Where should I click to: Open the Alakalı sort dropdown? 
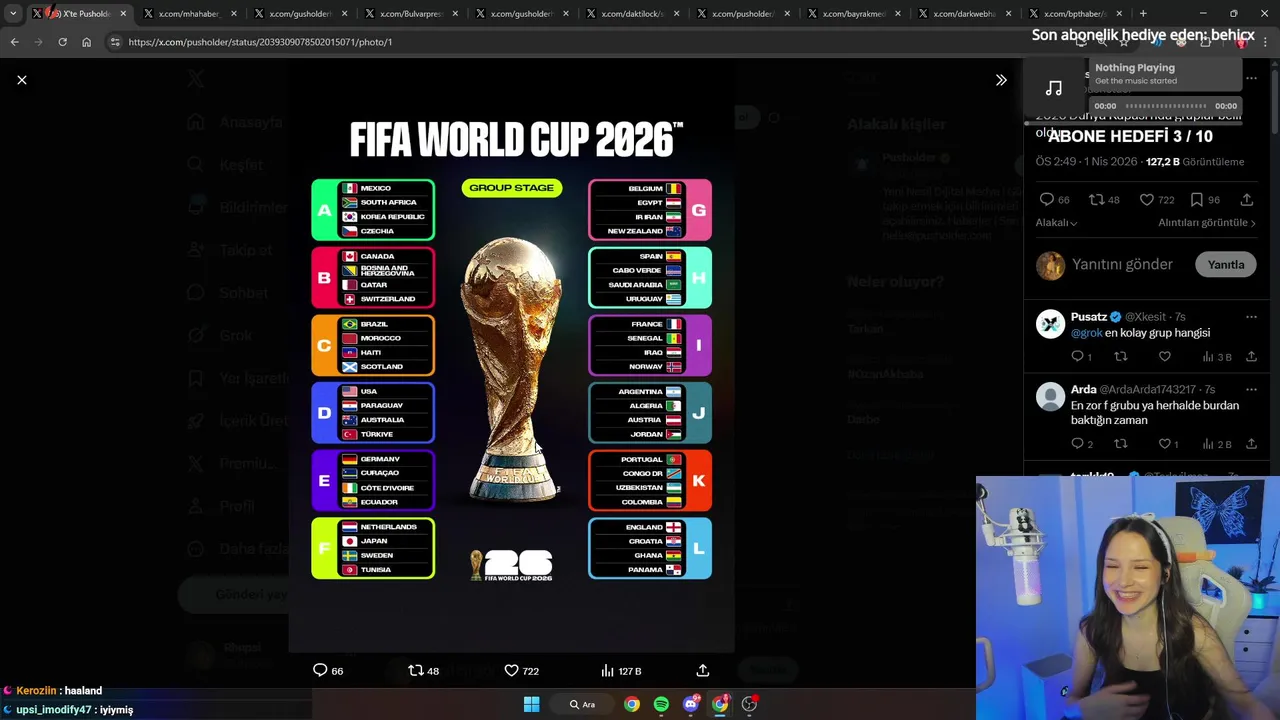tap(1056, 223)
